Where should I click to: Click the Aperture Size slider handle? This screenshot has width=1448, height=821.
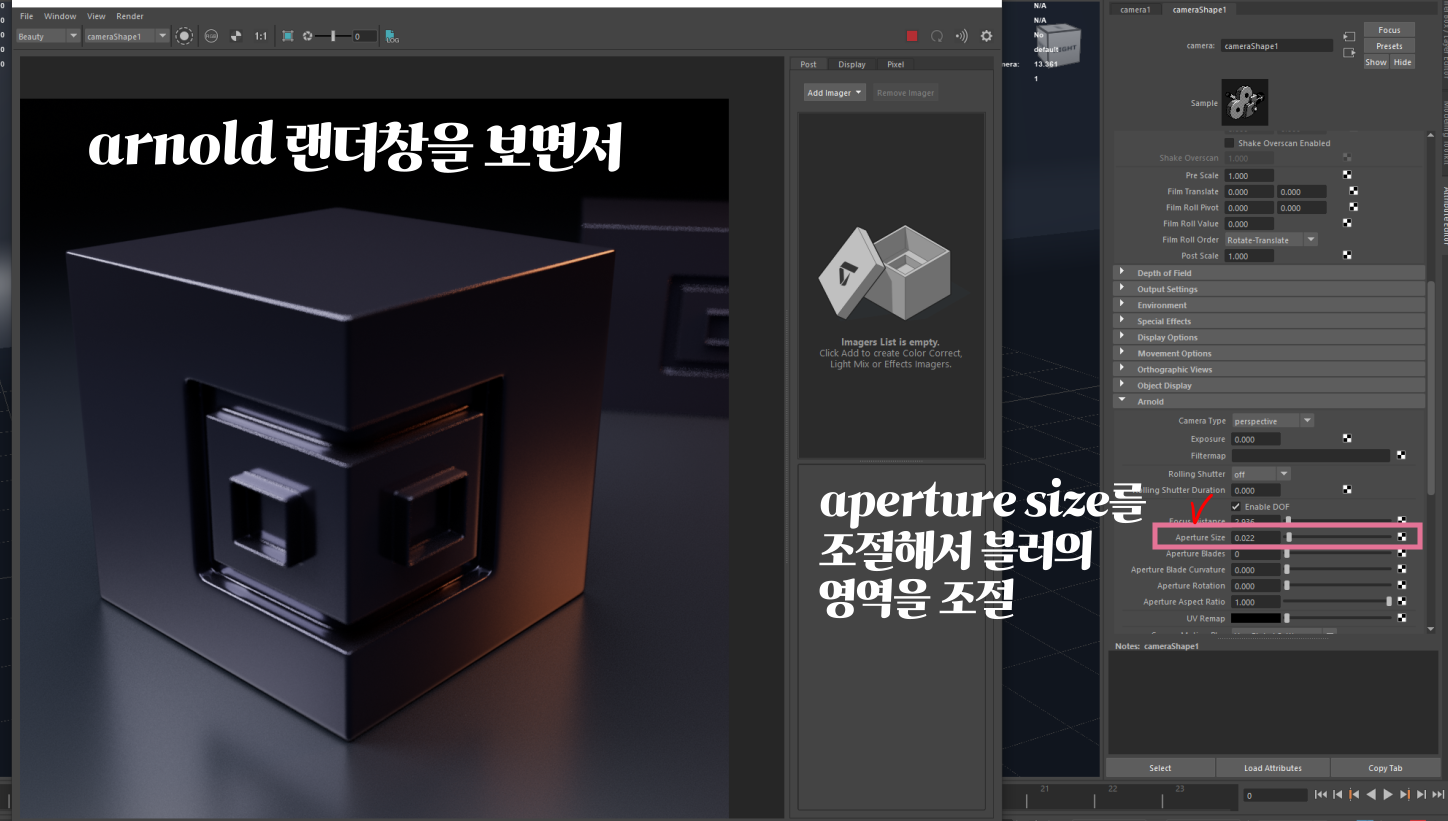click(1289, 537)
